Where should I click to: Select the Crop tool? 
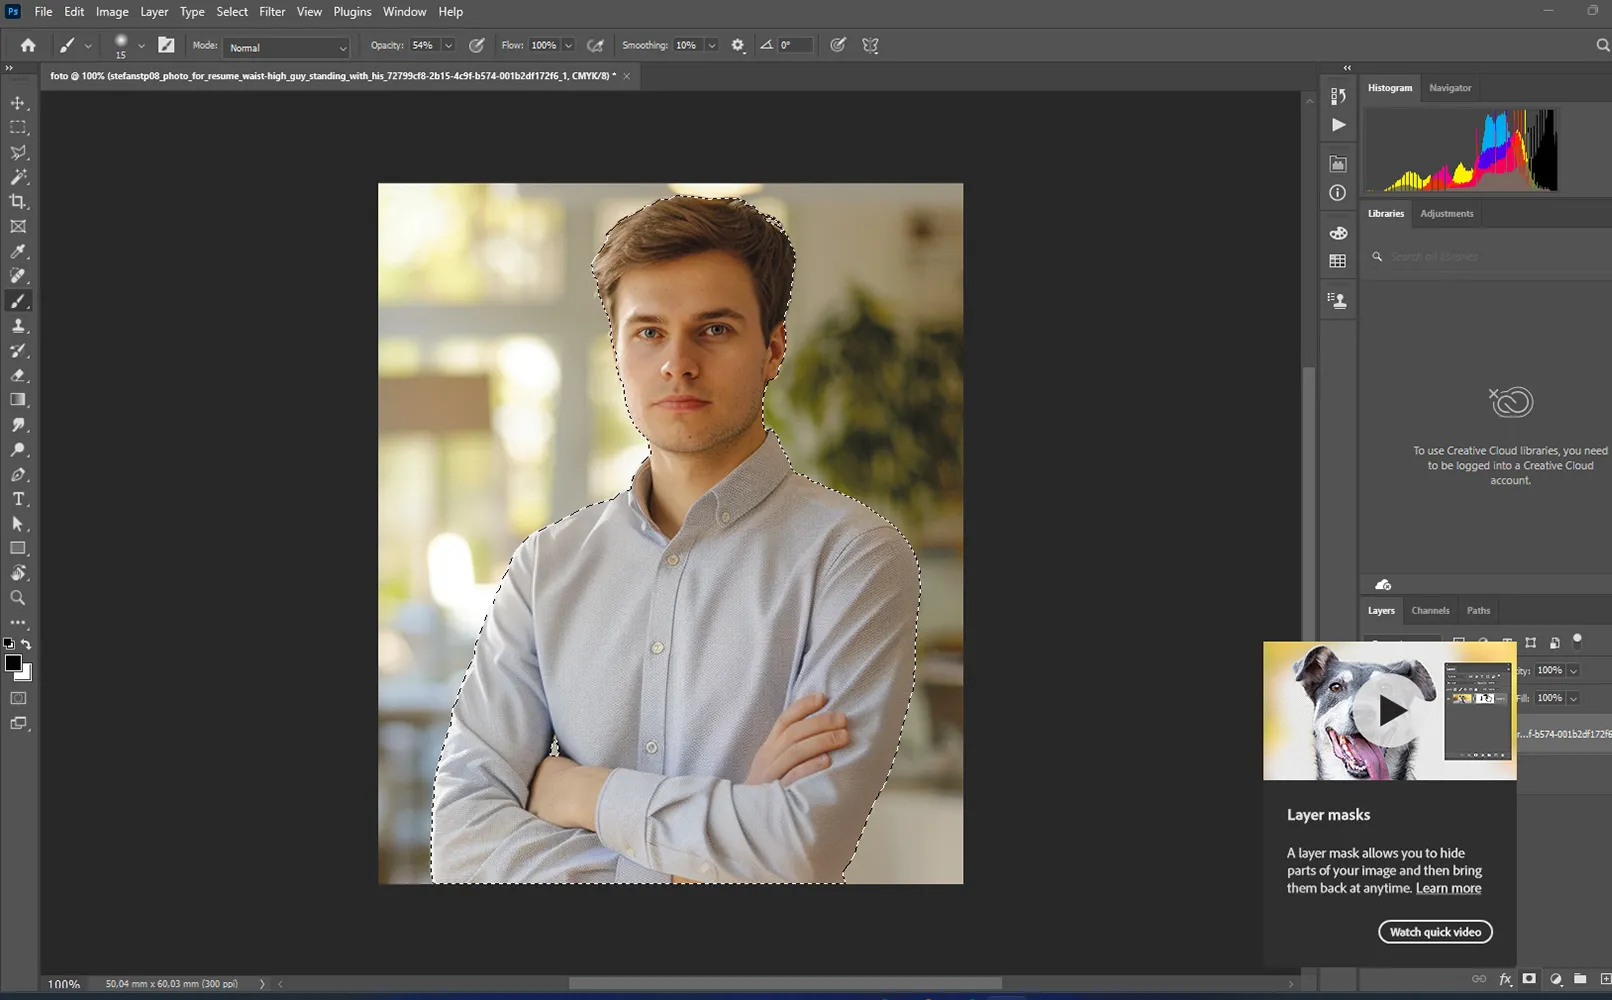(18, 202)
